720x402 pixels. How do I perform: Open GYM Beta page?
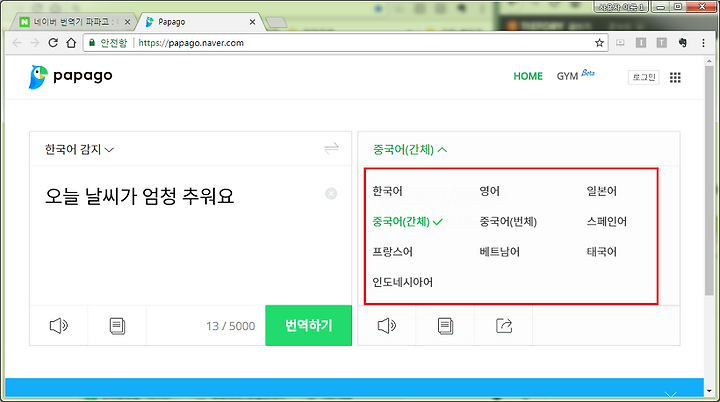[575, 75]
